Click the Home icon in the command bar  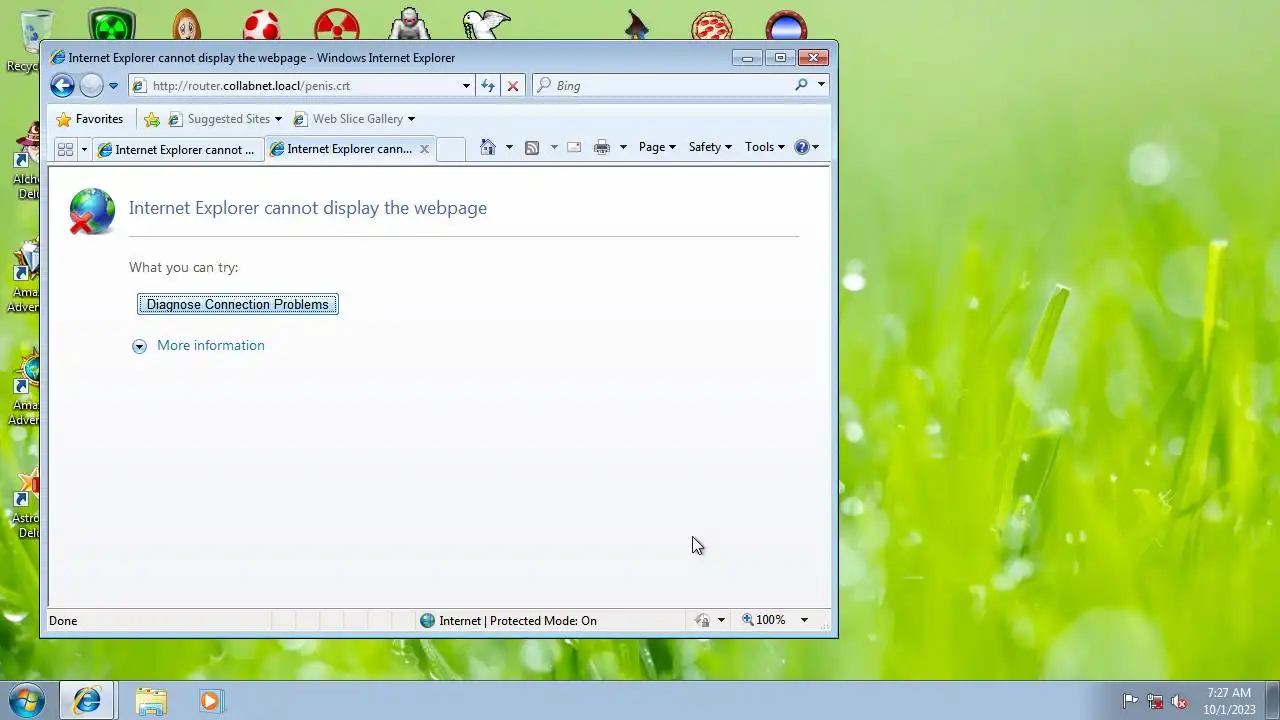(488, 147)
